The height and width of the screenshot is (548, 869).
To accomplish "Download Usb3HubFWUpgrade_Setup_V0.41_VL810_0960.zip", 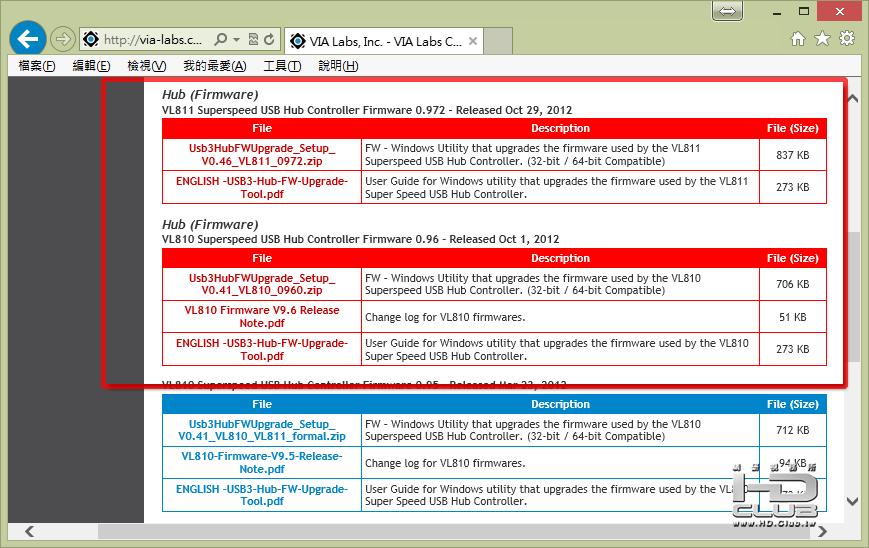I will [x=262, y=284].
